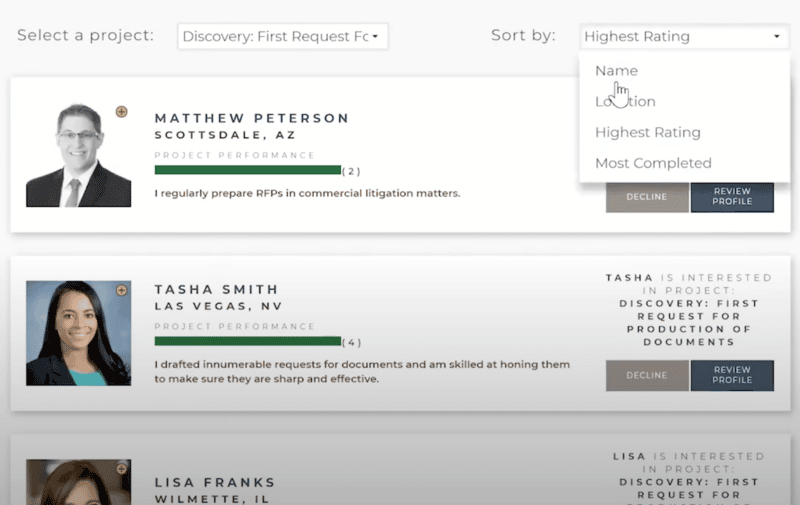Select Most Completed sort option
This screenshot has height=505, width=800.
(x=653, y=163)
